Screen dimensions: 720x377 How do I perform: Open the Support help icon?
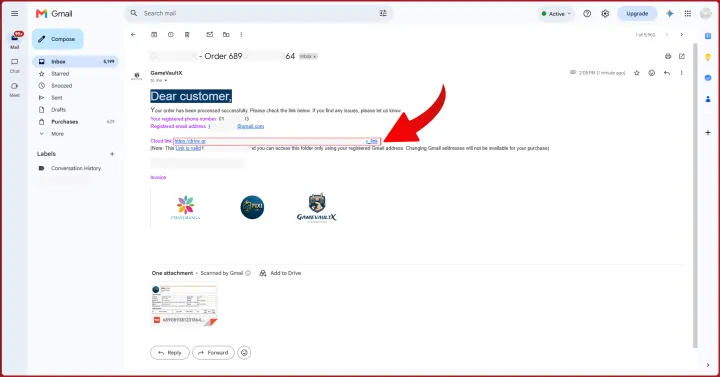(587, 14)
